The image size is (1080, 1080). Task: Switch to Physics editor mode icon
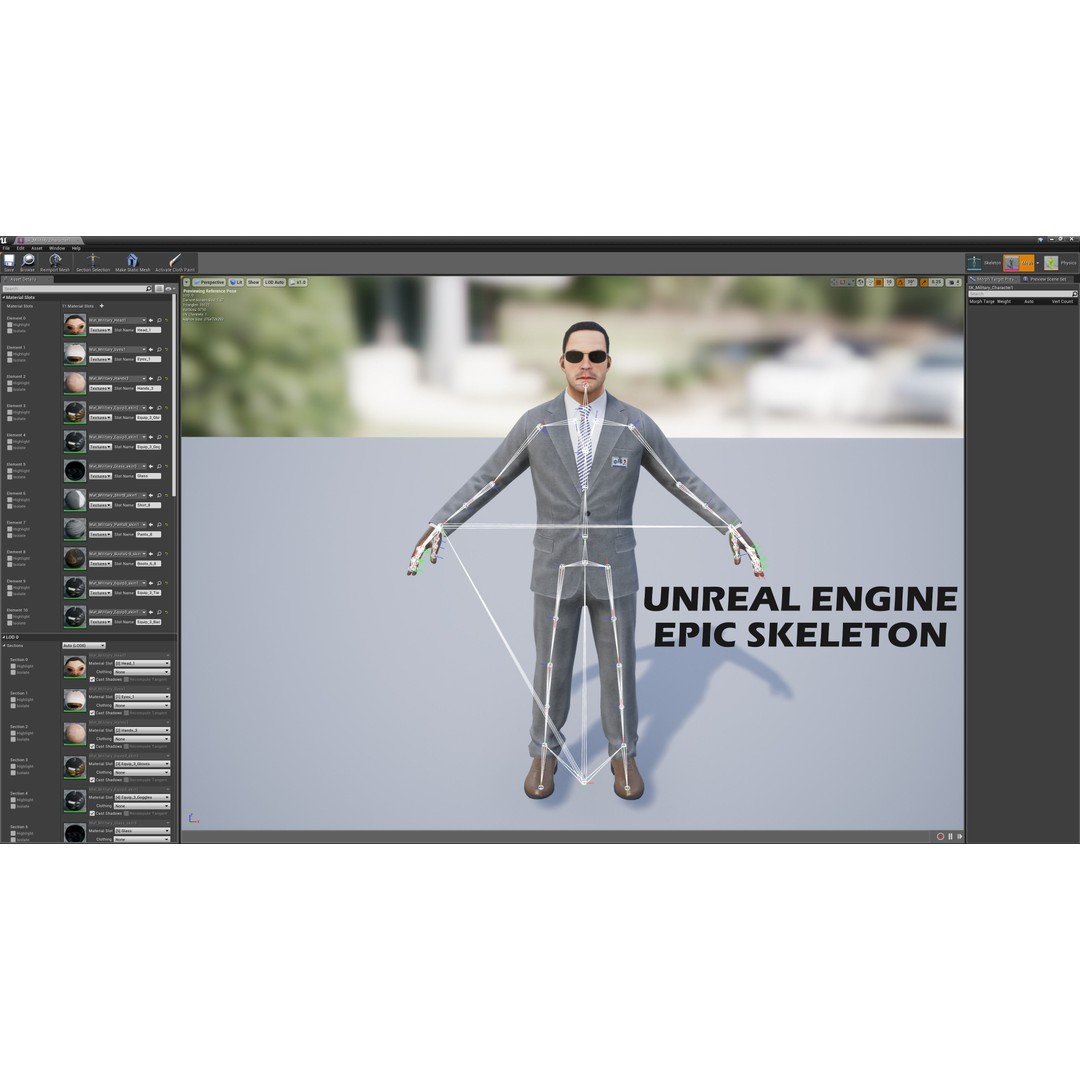(1050, 262)
